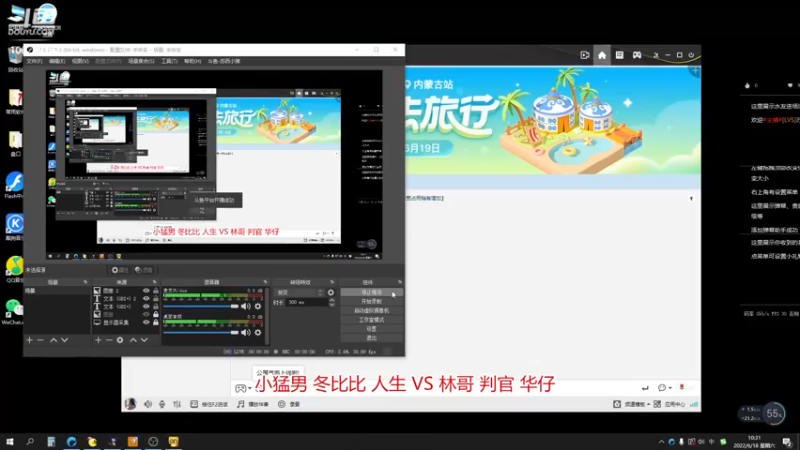Add a new source with the plus icon
This screenshot has height=450, width=800.
coord(98,340)
